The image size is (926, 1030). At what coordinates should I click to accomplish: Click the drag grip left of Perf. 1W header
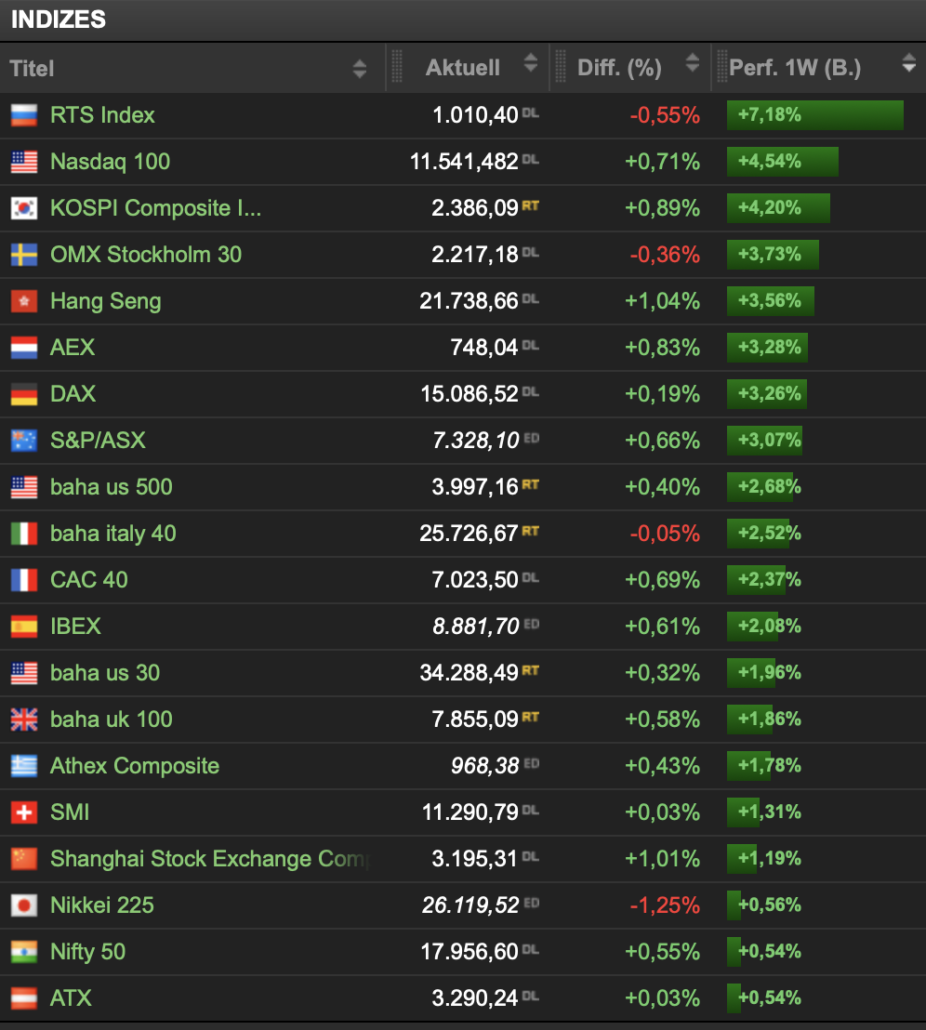(x=722, y=67)
